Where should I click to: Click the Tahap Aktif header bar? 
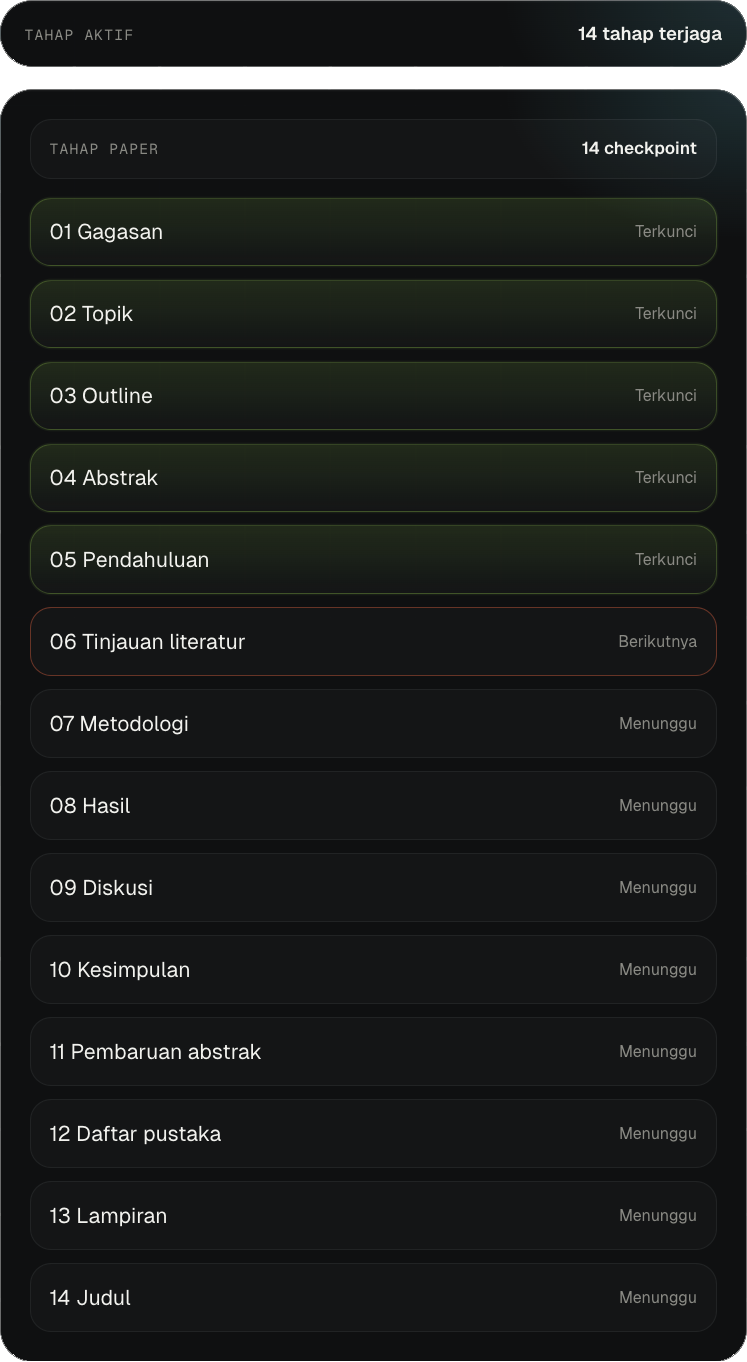373,34
